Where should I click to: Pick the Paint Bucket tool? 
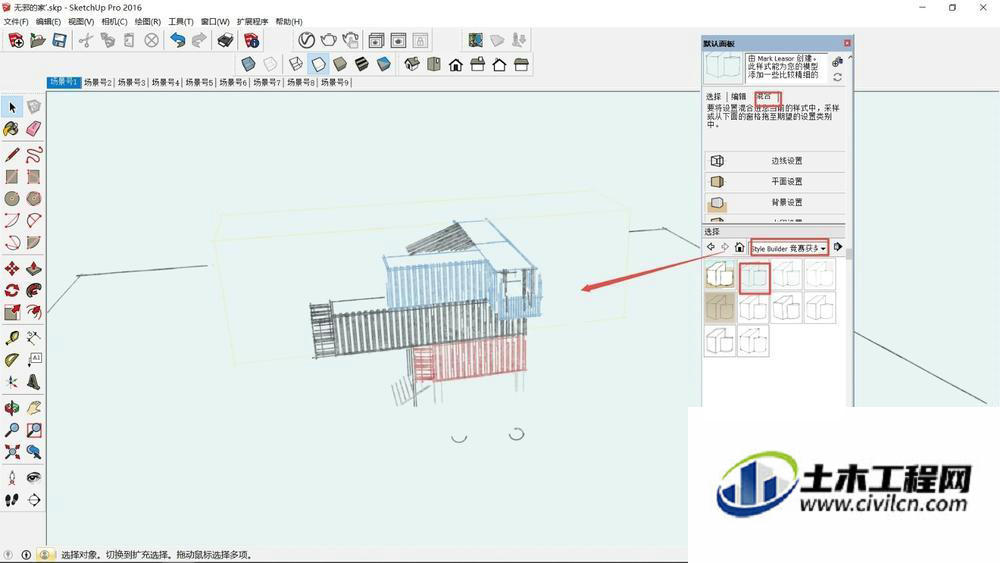click(11, 129)
